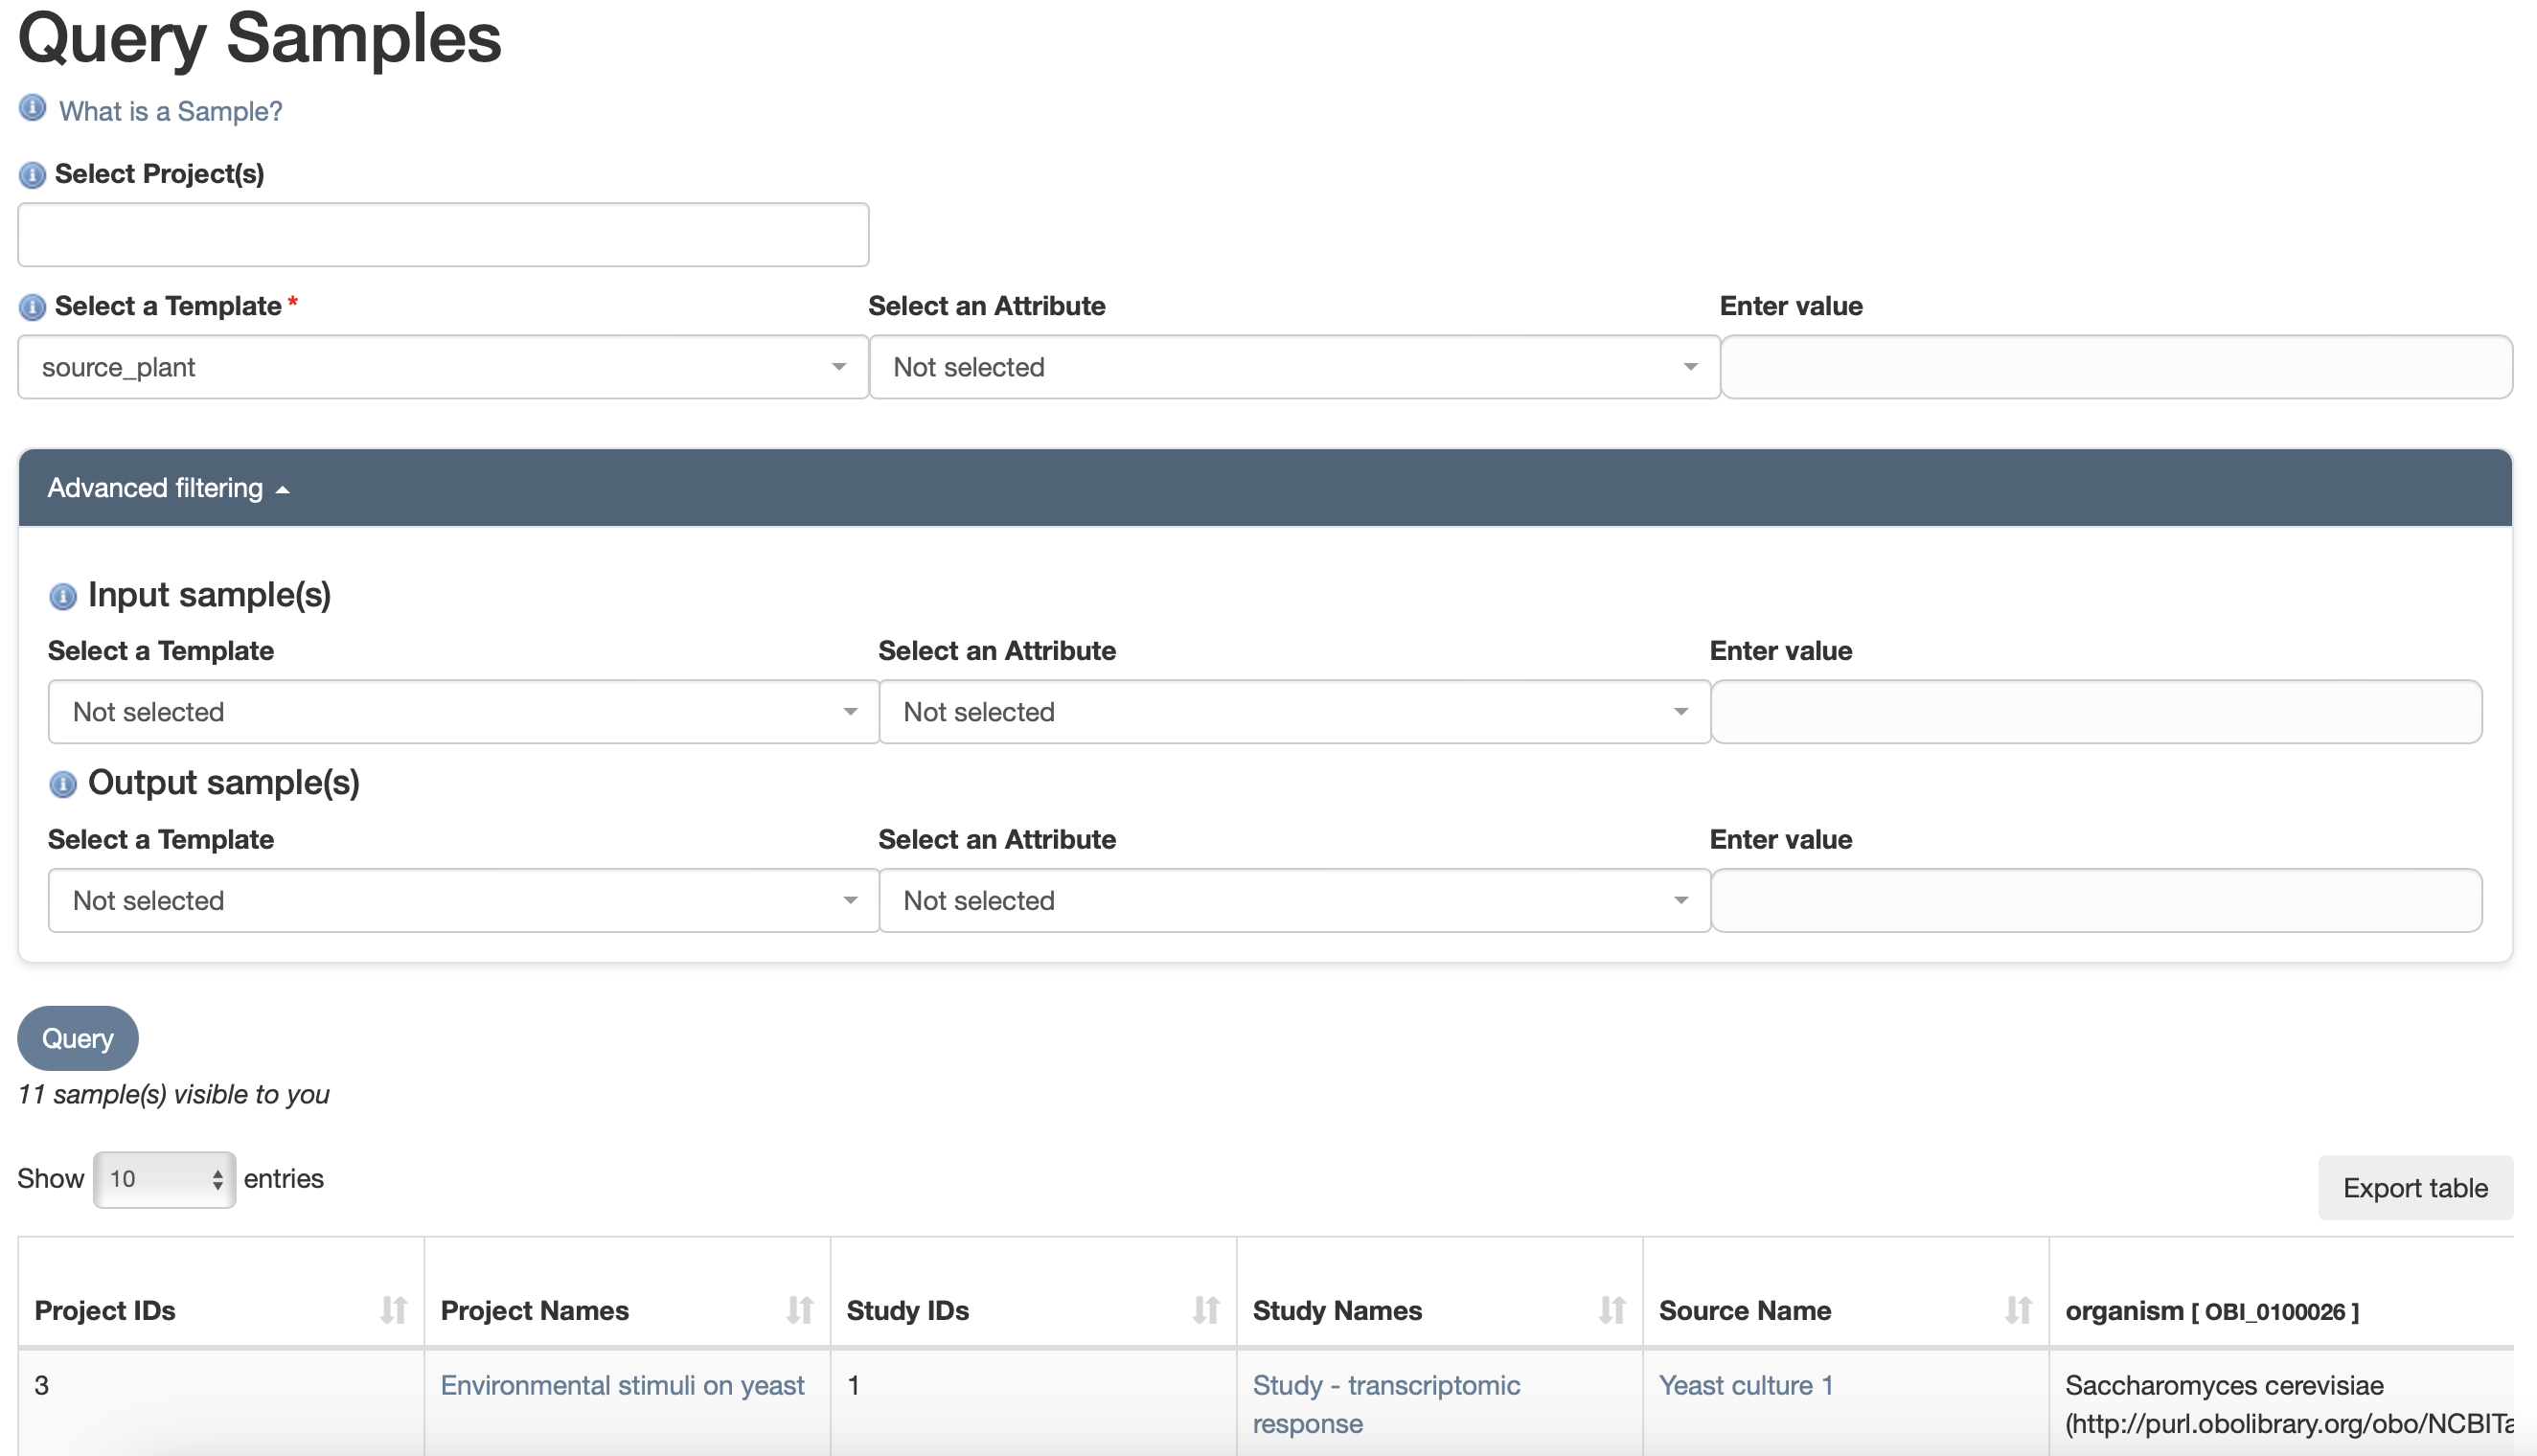Select the 'source_plant' template dropdown
The image size is (2537, 1456).
(441, 368)
